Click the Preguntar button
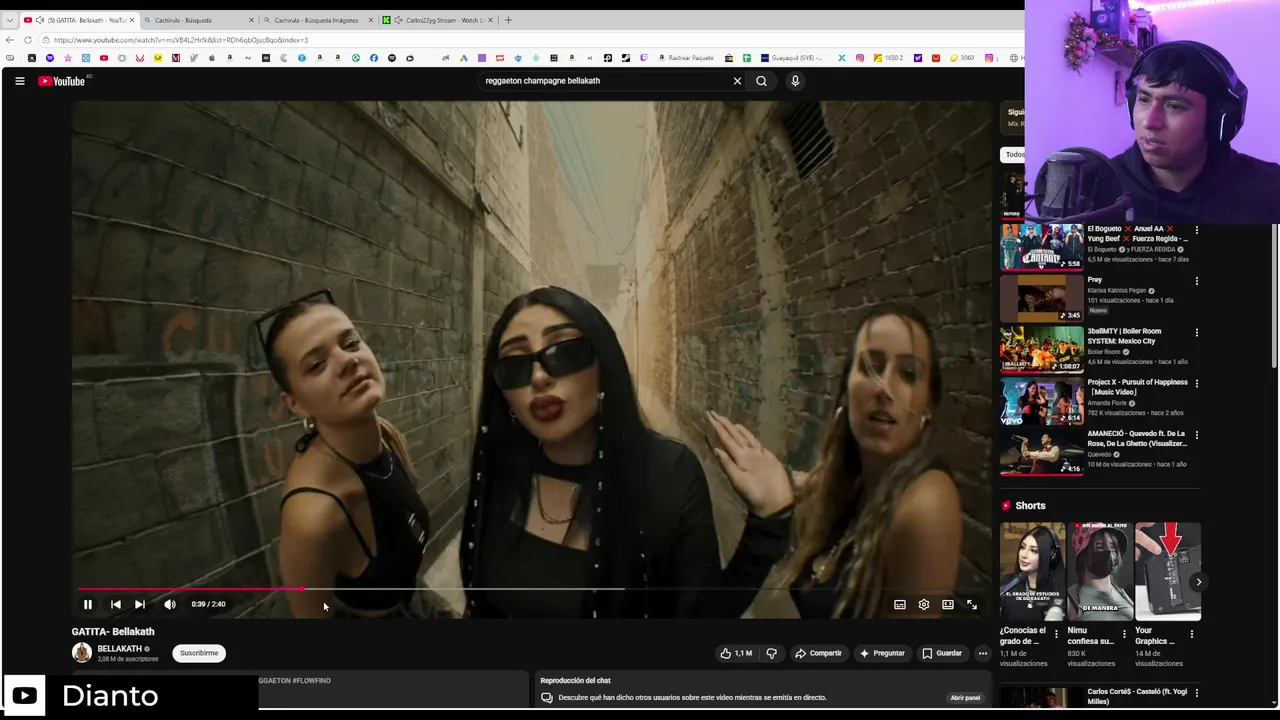 click(882, 653)
